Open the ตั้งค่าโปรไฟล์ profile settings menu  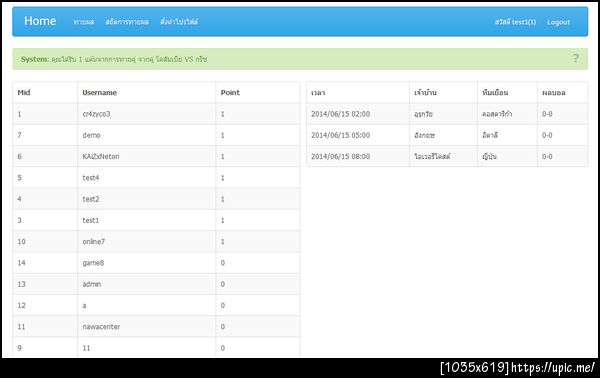coord(179,22)
